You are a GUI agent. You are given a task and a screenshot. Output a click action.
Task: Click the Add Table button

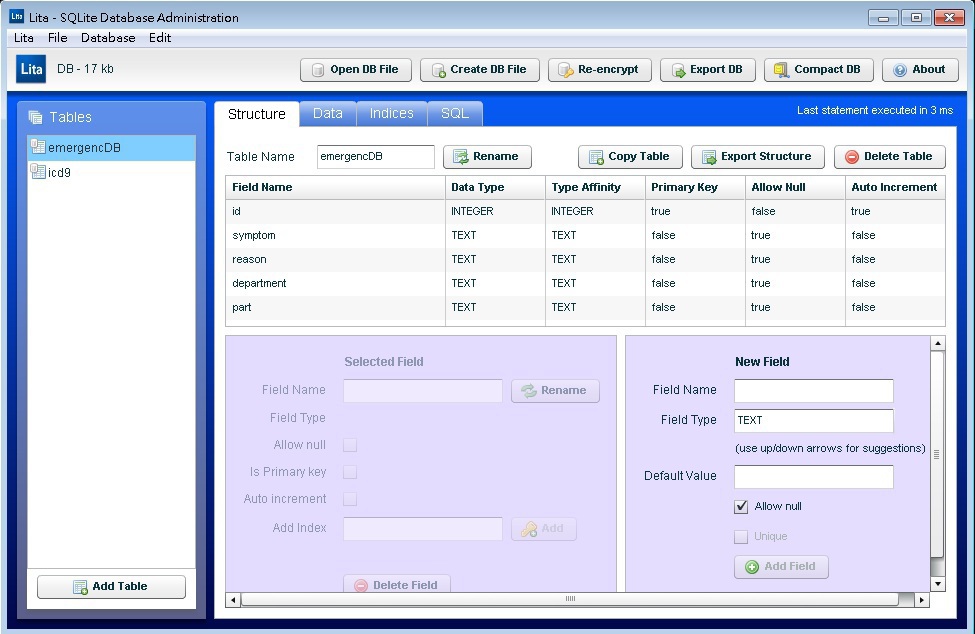(111, 587)
